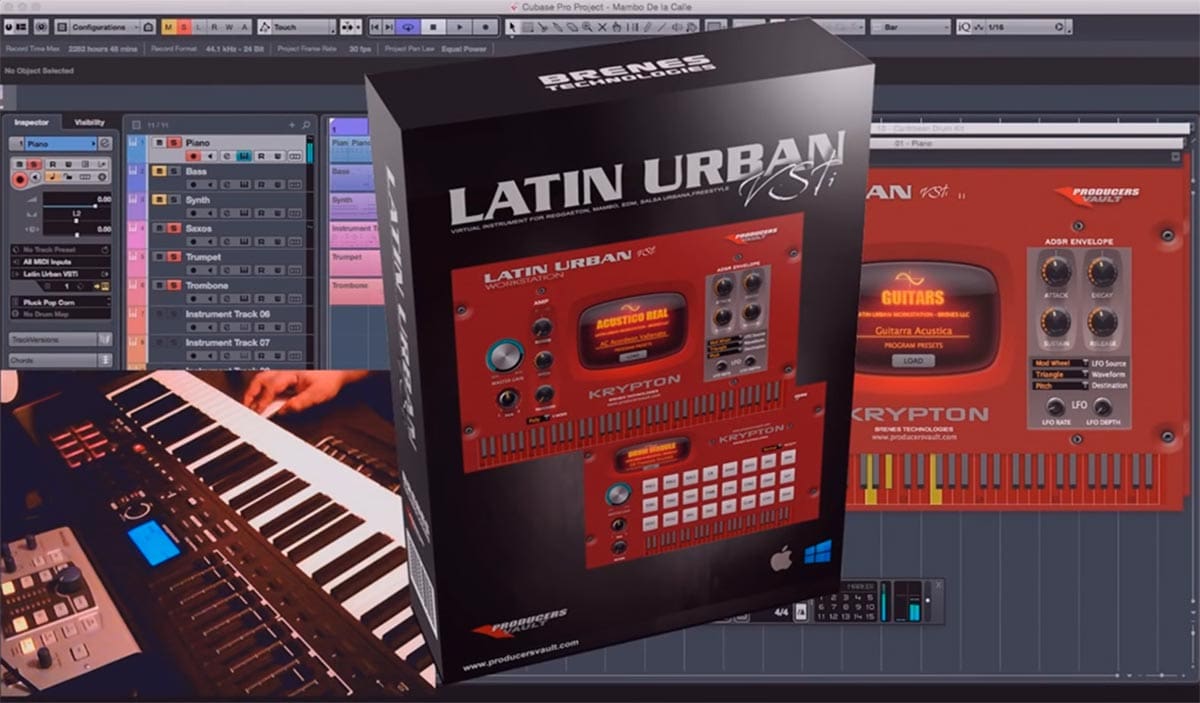Toggle monitor on the Synth track
1200x703 pixels.
(x=210, y=214)
